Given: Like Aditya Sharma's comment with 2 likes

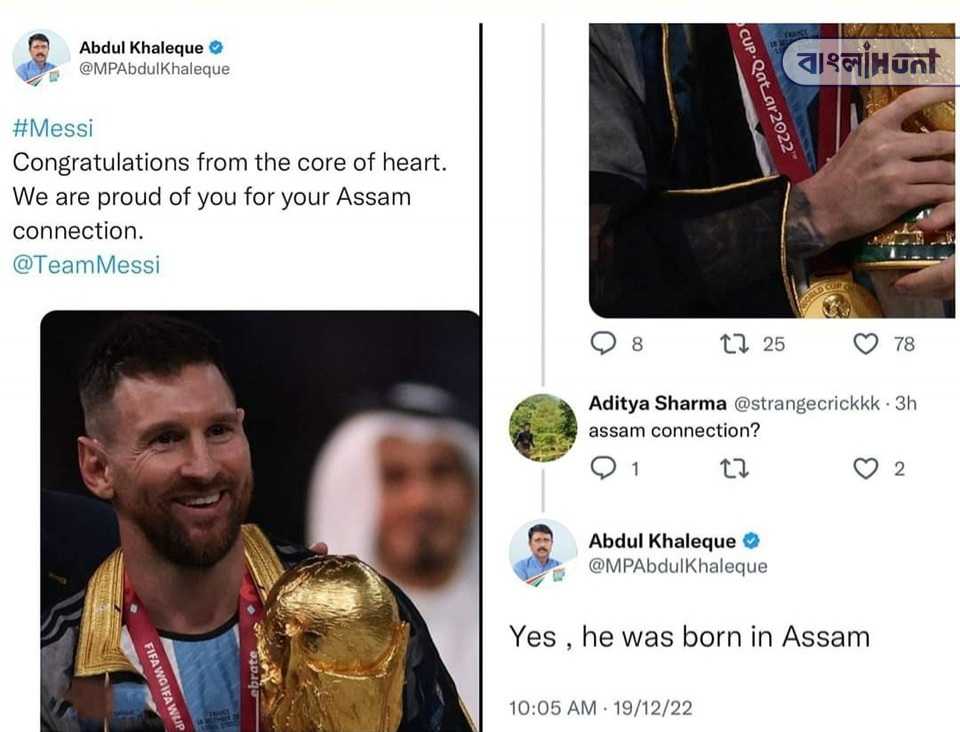Looking at the screenshot, I should click(x=866, y=469).
